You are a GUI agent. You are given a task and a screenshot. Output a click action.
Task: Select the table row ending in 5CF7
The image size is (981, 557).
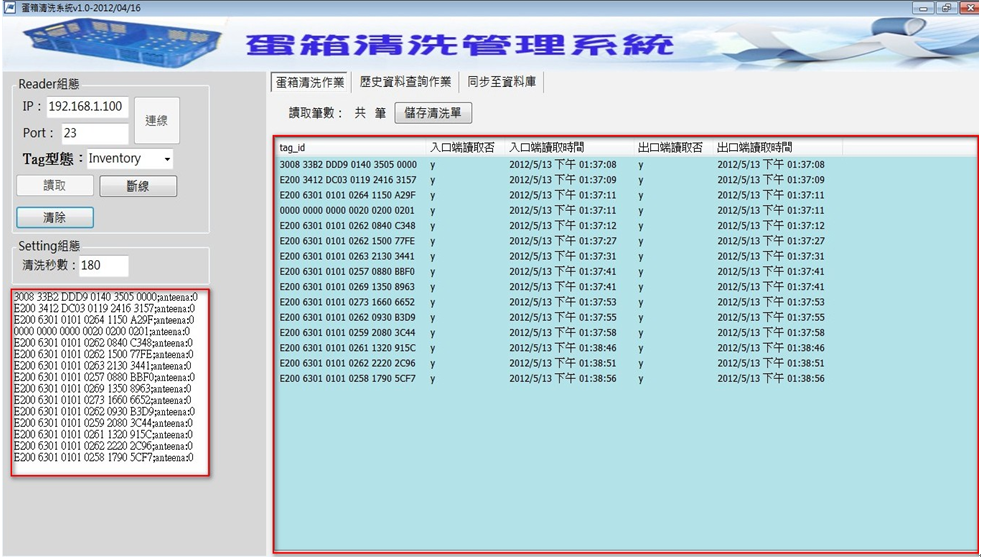coord(348,379)
